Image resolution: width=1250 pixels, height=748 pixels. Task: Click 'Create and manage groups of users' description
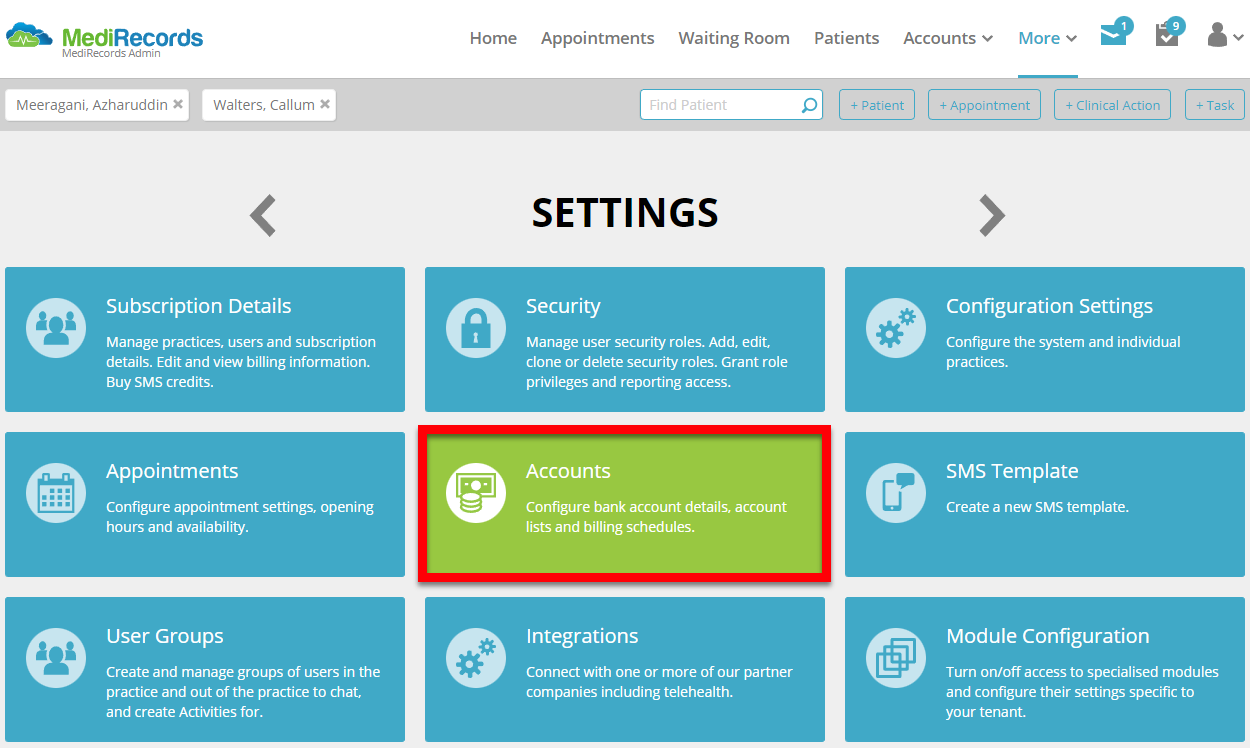tap(243, 692)
